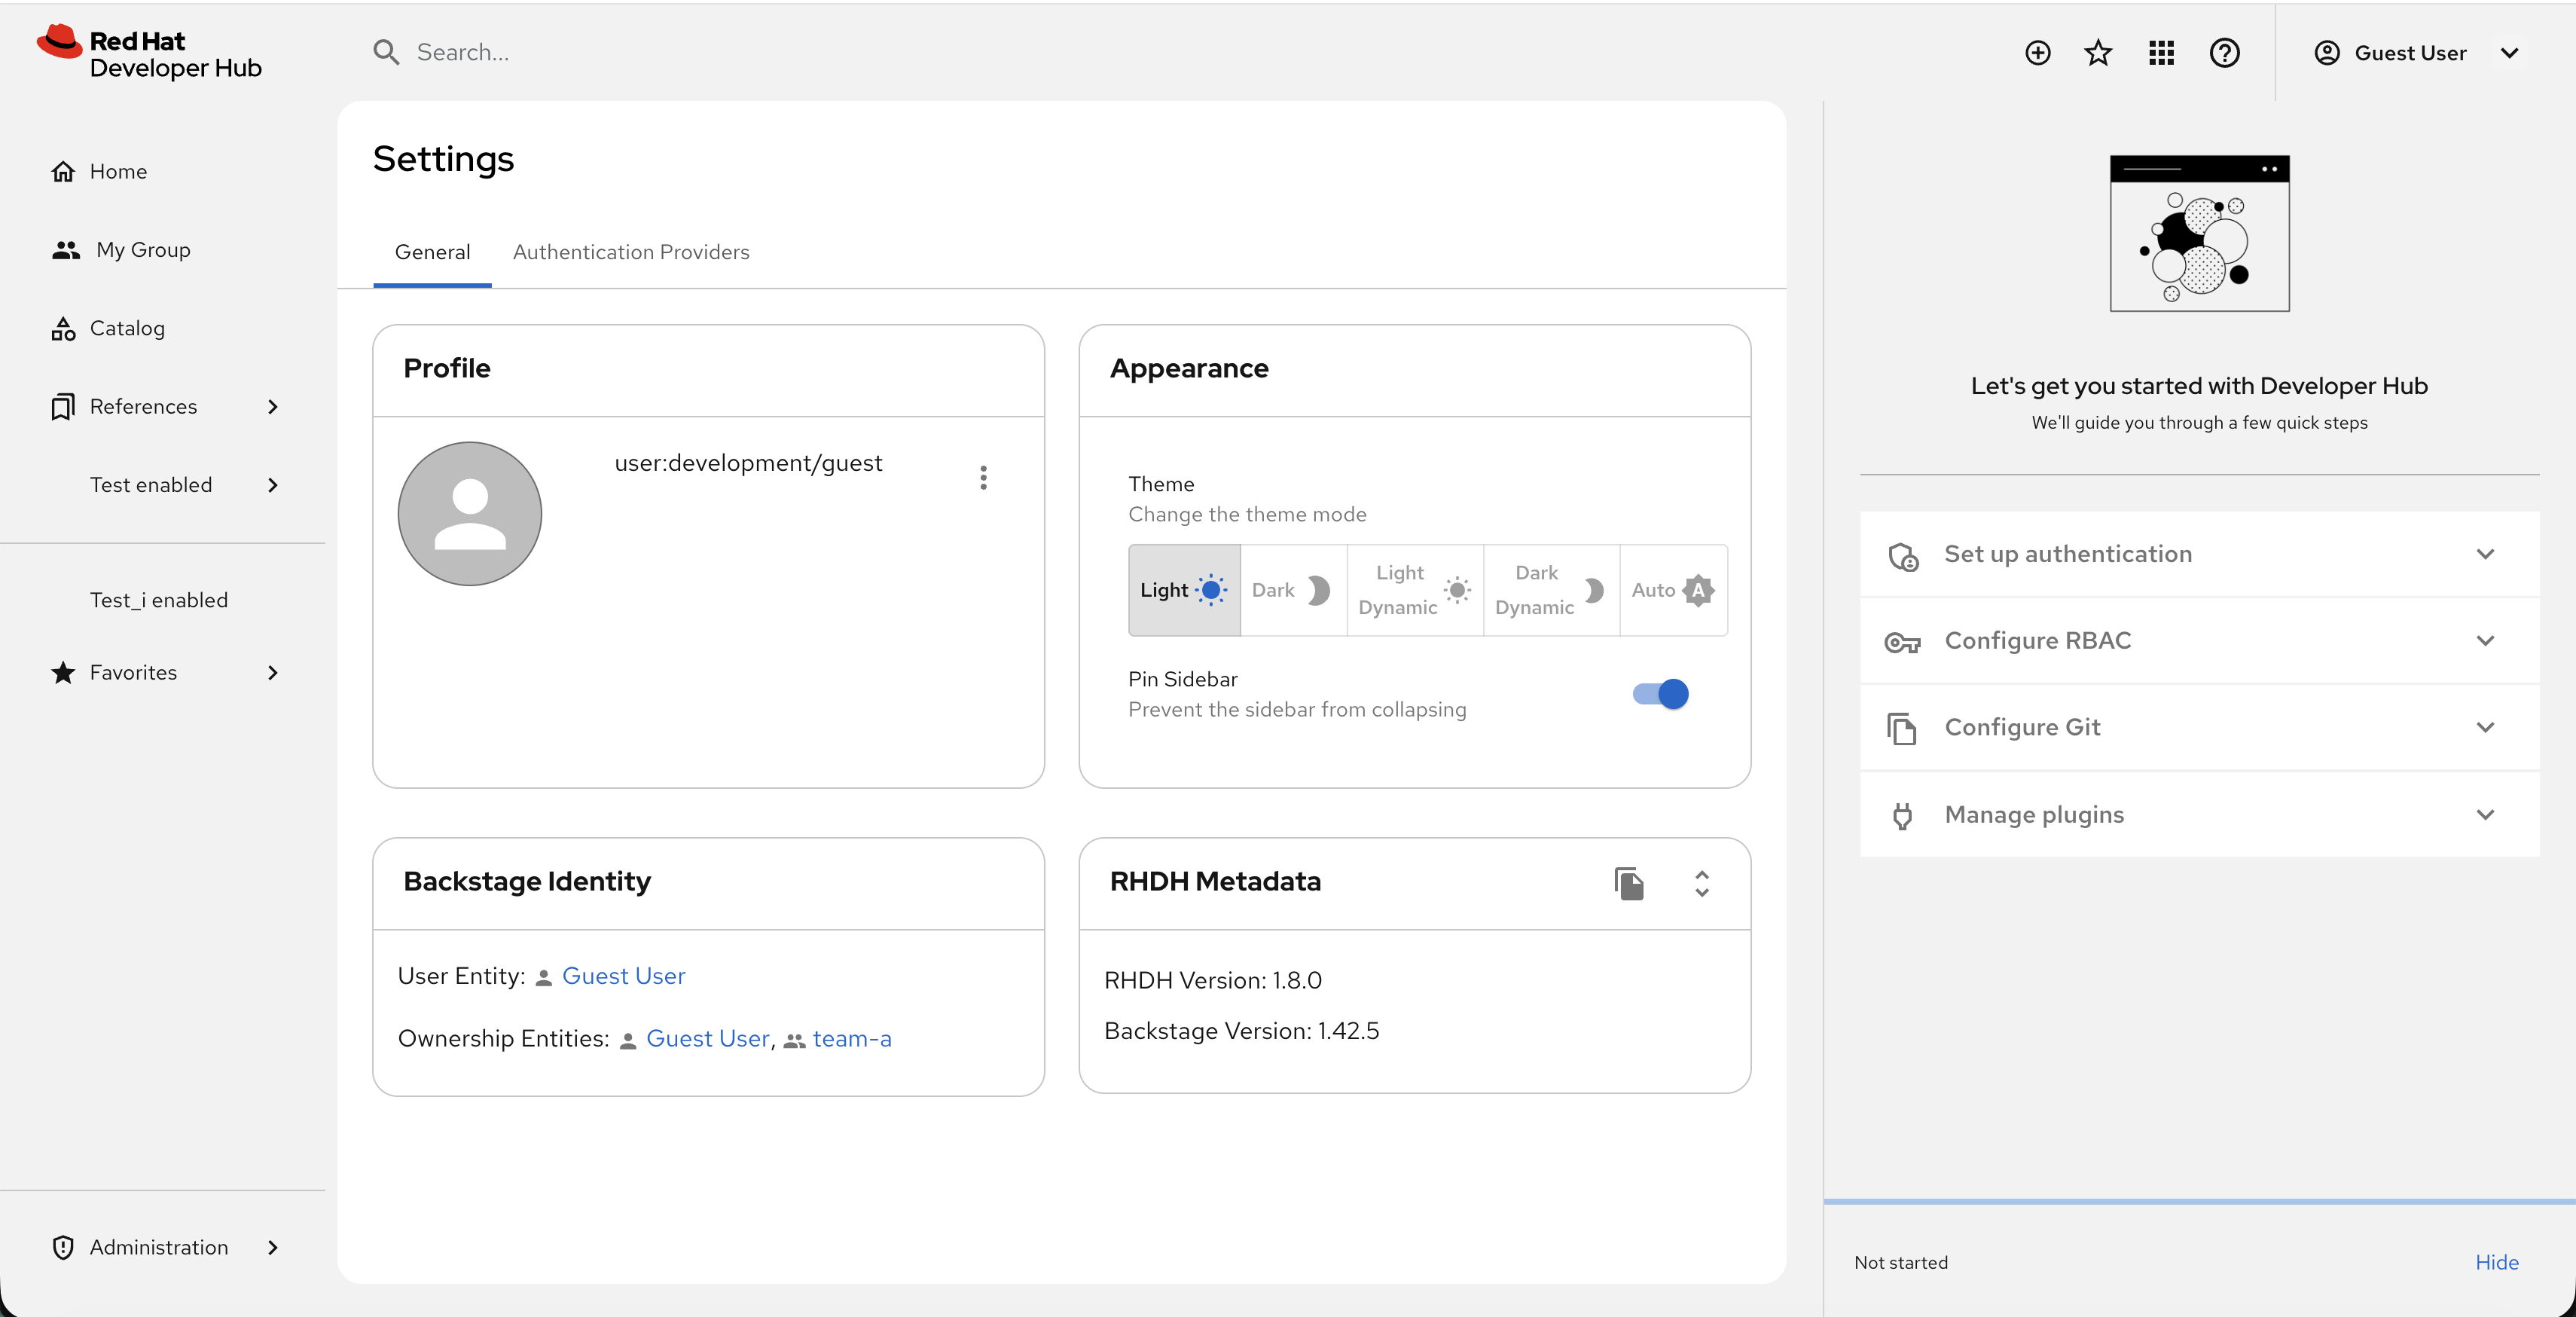
Task: Click the help question mark icon
Action: point(2224,52)
